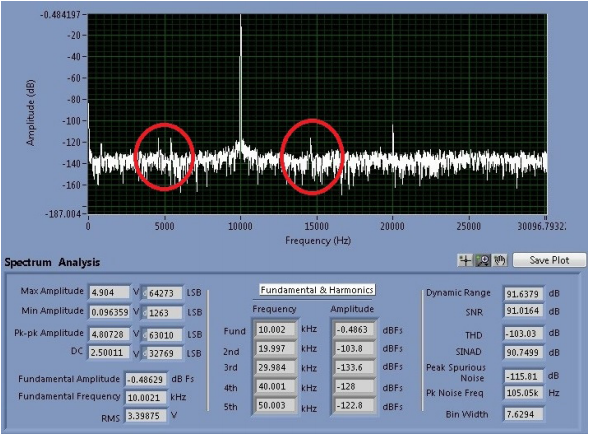Viewport: 589px width, 435px height.
Task: Click radix indicator beside 64273 LSB
Action: (x=145, y=293)
